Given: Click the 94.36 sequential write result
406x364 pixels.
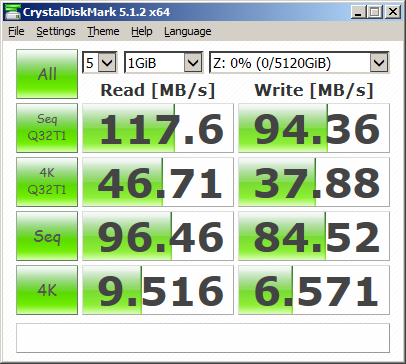Looking at the screenshot, I should click(x=314, y=128).
